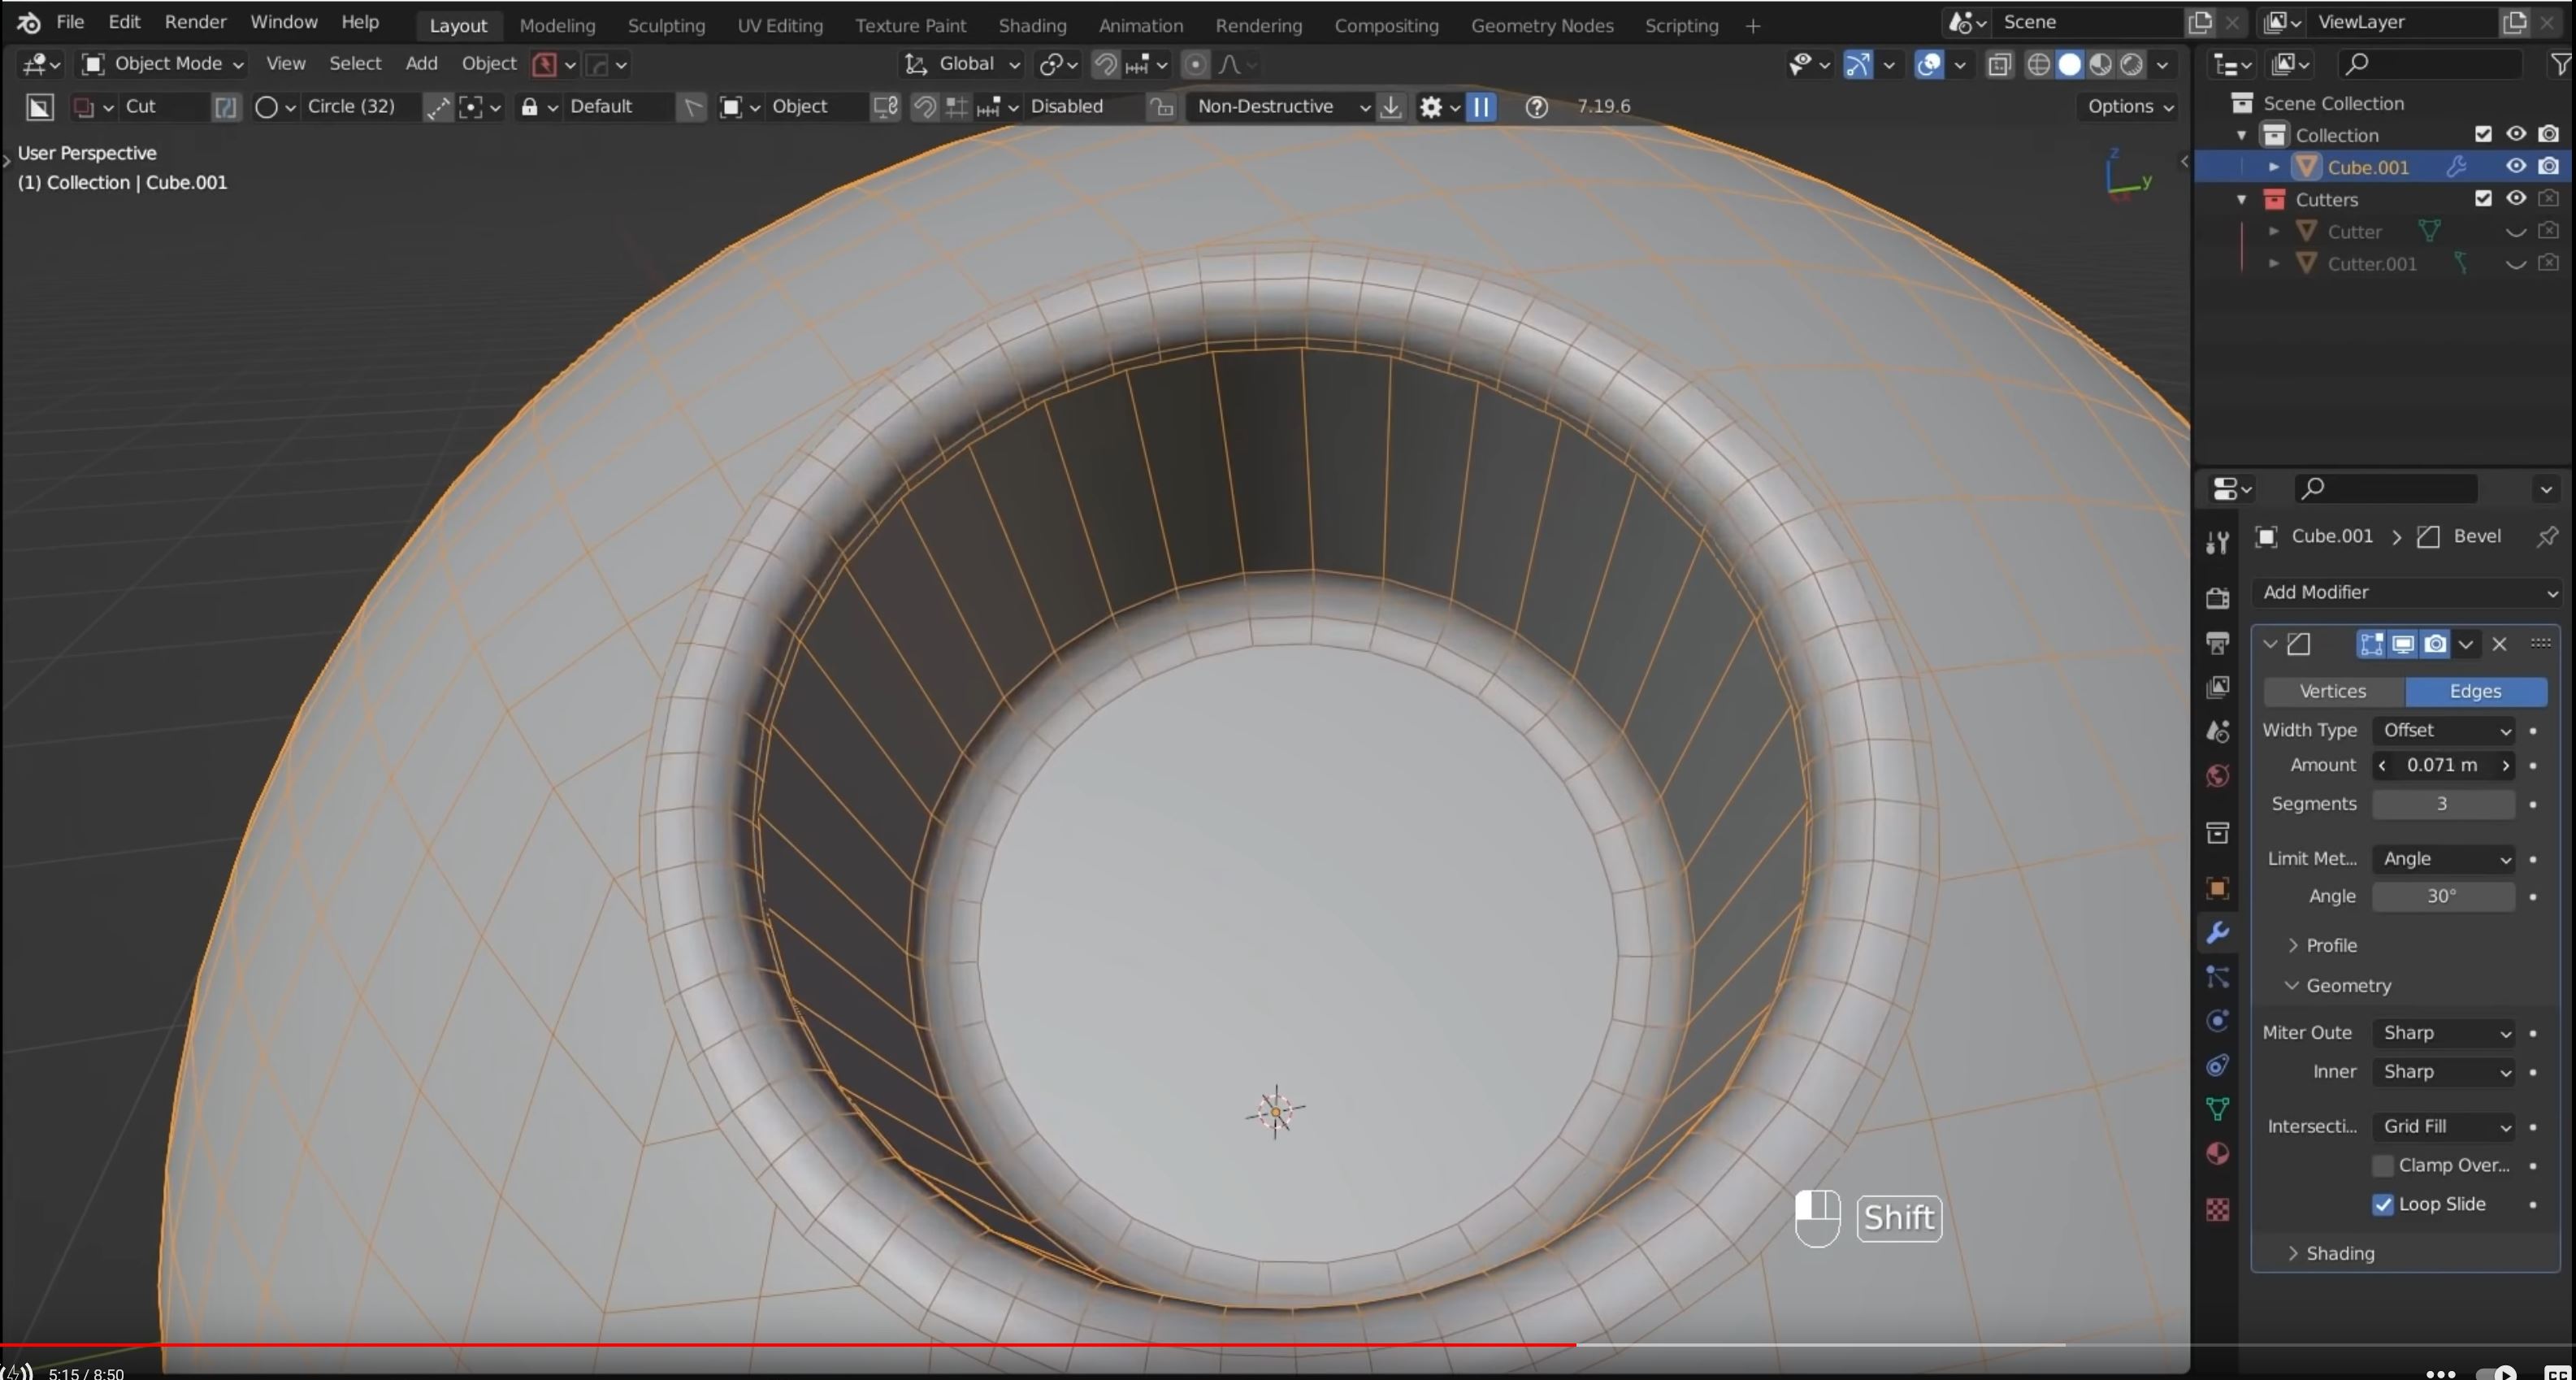Open the Output properties printer tab
Viewport: 2576px width, 1380px height.
pyautogui.click(x=2217, y=643)
